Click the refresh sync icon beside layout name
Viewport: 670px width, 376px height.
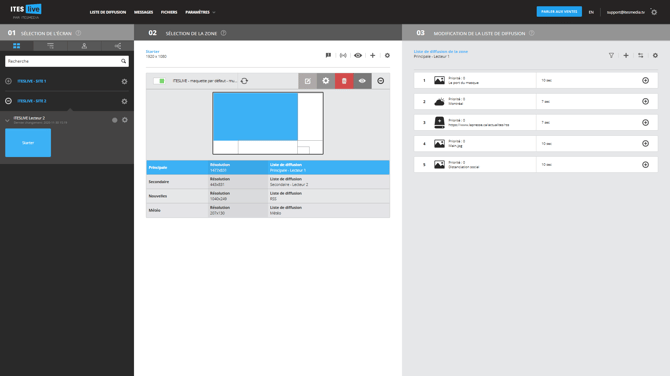(244, 81)
